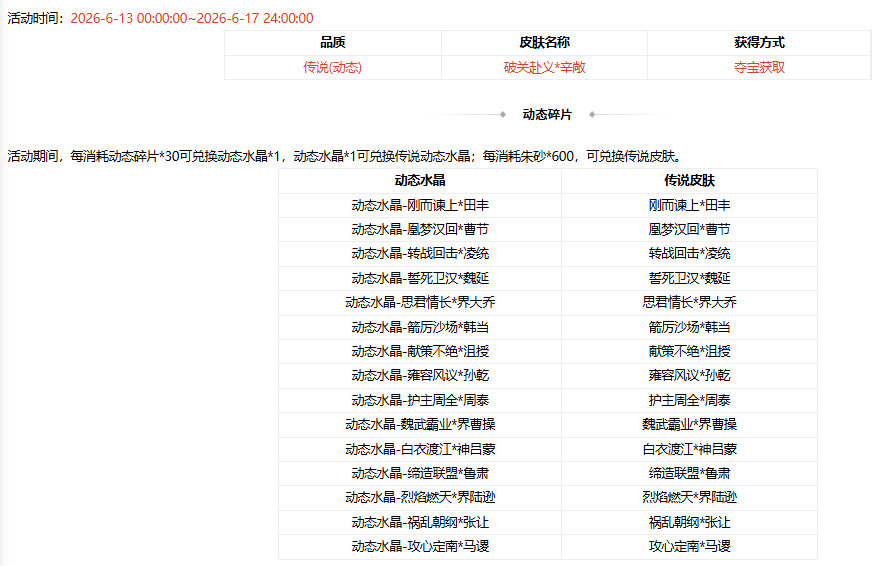Click 动态水晶-箭厉沙场*韩当 cell
This screenshot has height=566, width=877.
pos(420,327)
